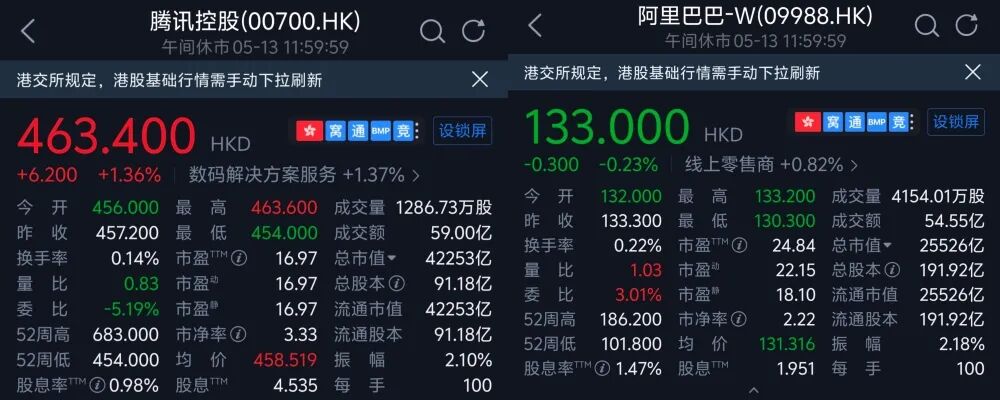This screenshot has width=1000, height=400.
Task: Tap Tencent price 463.400
Action: coord(107,136)
